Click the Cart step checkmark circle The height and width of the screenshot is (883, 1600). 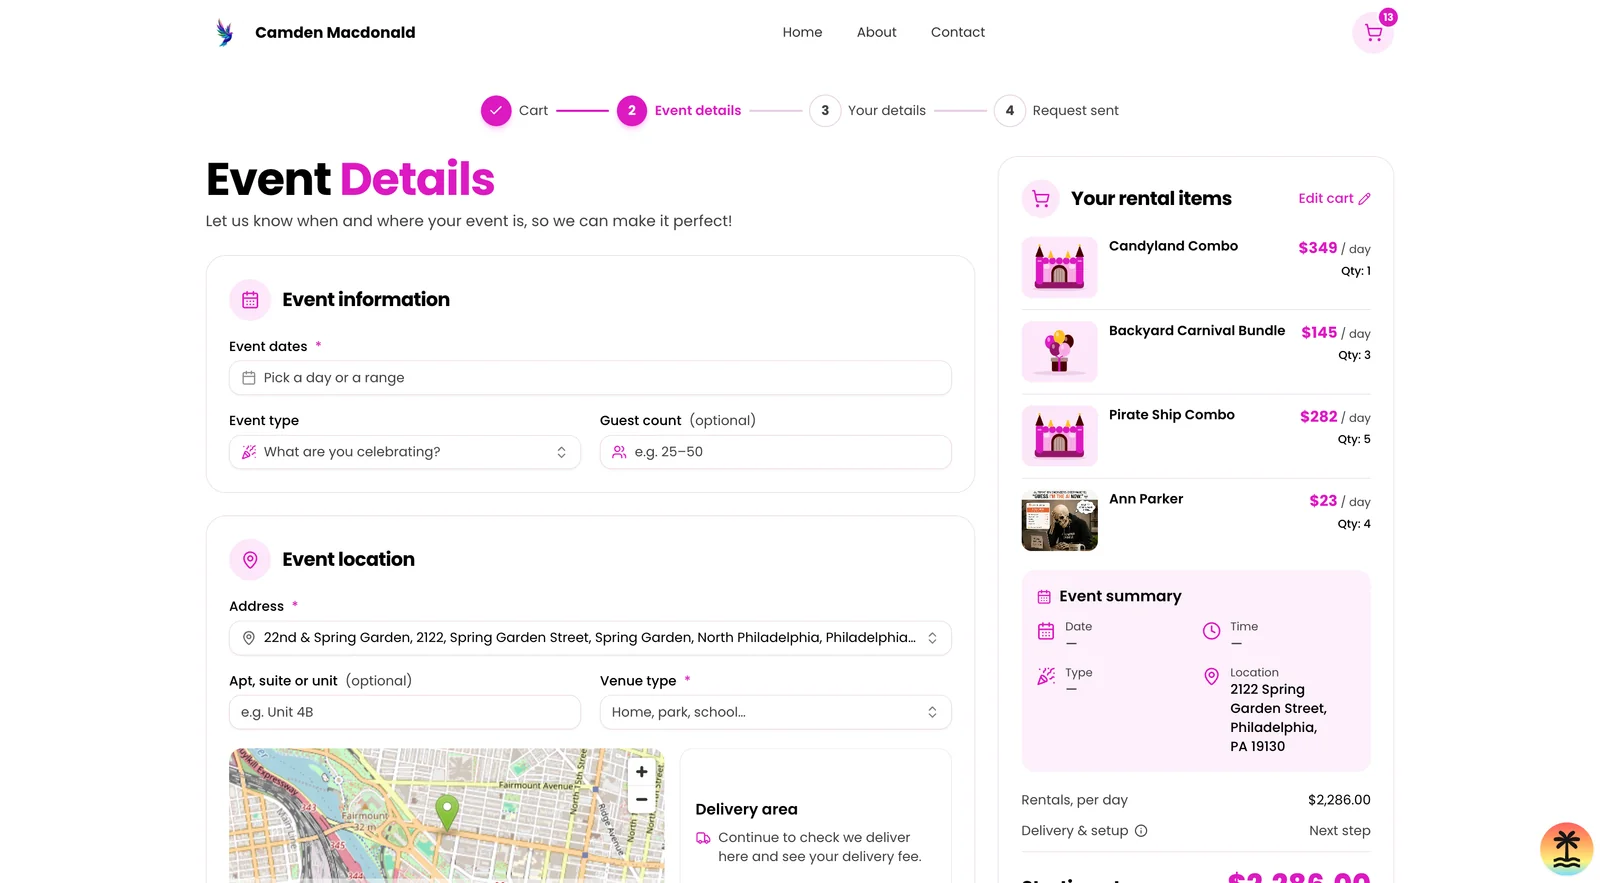(496, 111)
